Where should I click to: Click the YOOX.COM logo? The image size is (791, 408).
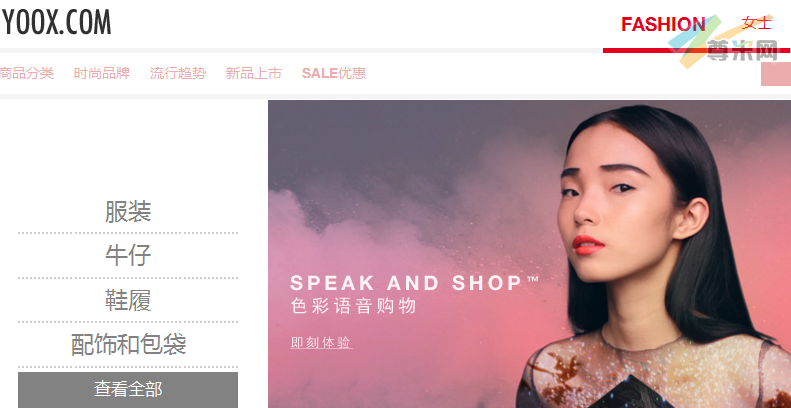[x=56, y=23]
